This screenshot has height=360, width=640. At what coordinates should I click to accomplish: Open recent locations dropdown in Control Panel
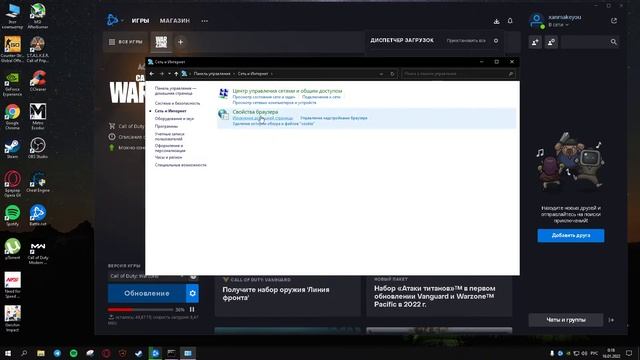(169, 74)
